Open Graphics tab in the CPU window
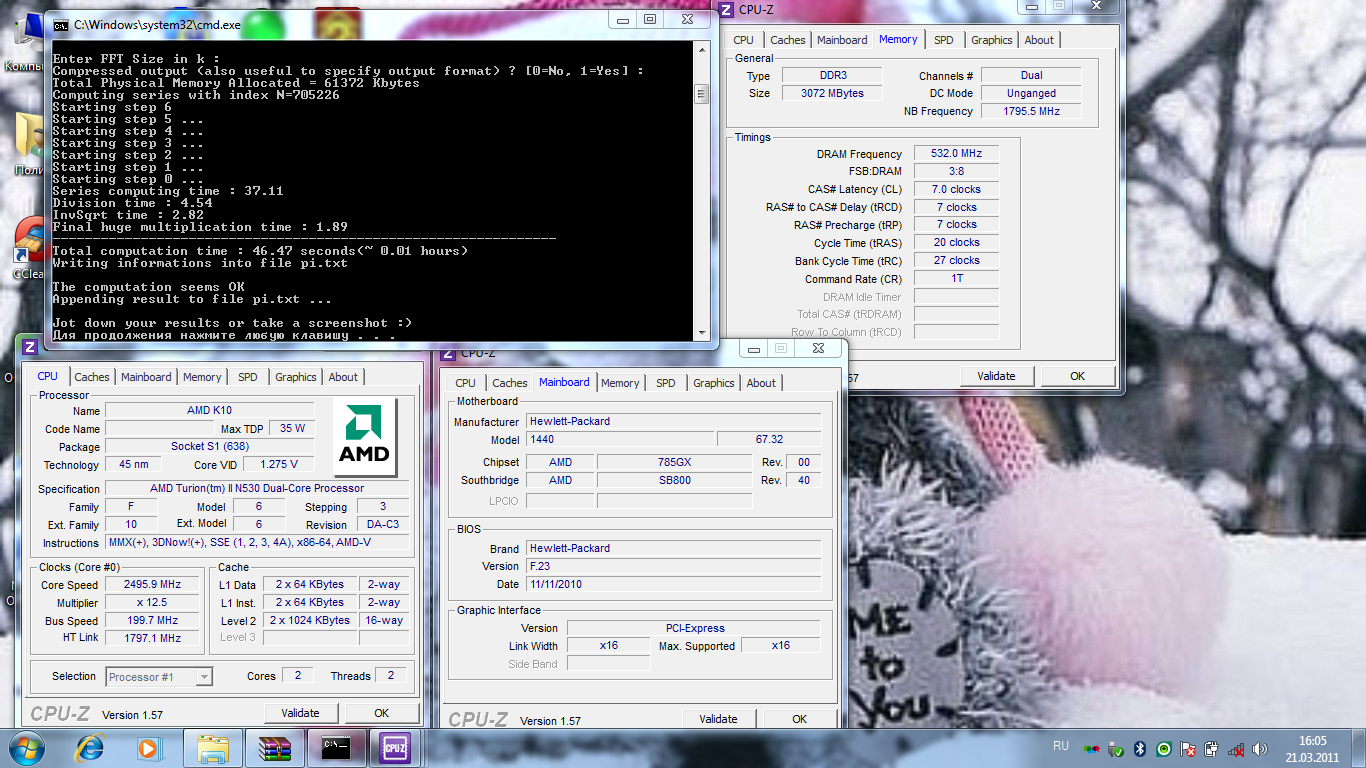 click(x=296, y=377)
